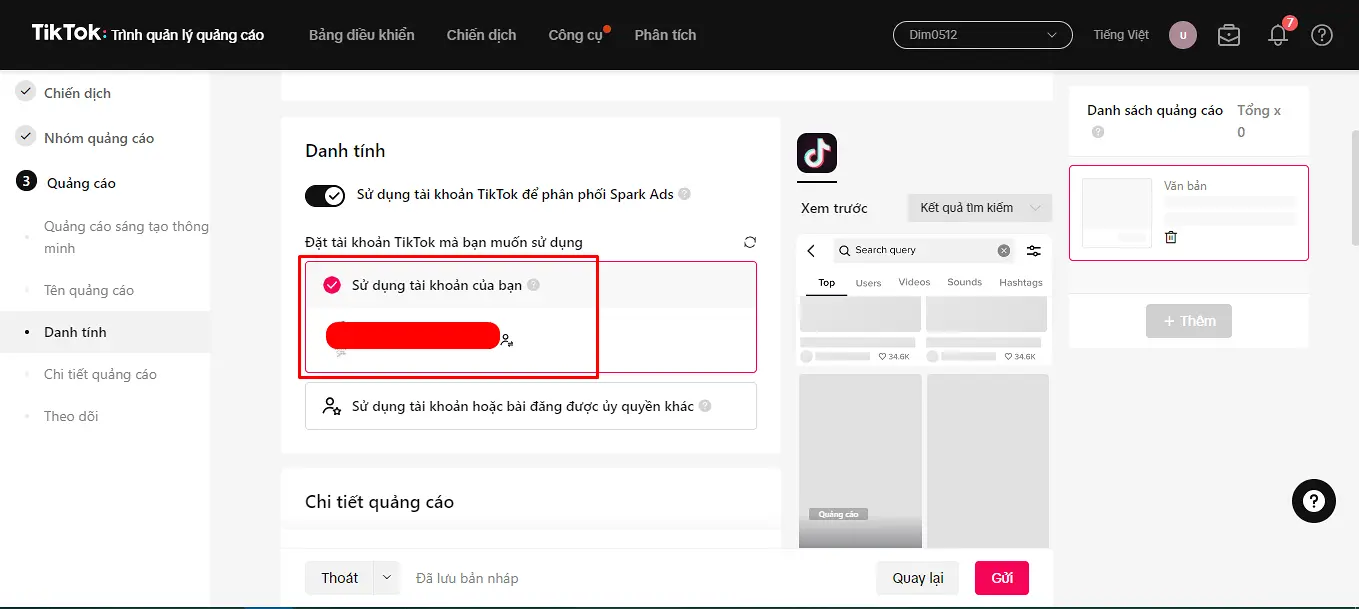Open the help question mark in header
The image size is (1359, 609).
(x=1322, y=35)
